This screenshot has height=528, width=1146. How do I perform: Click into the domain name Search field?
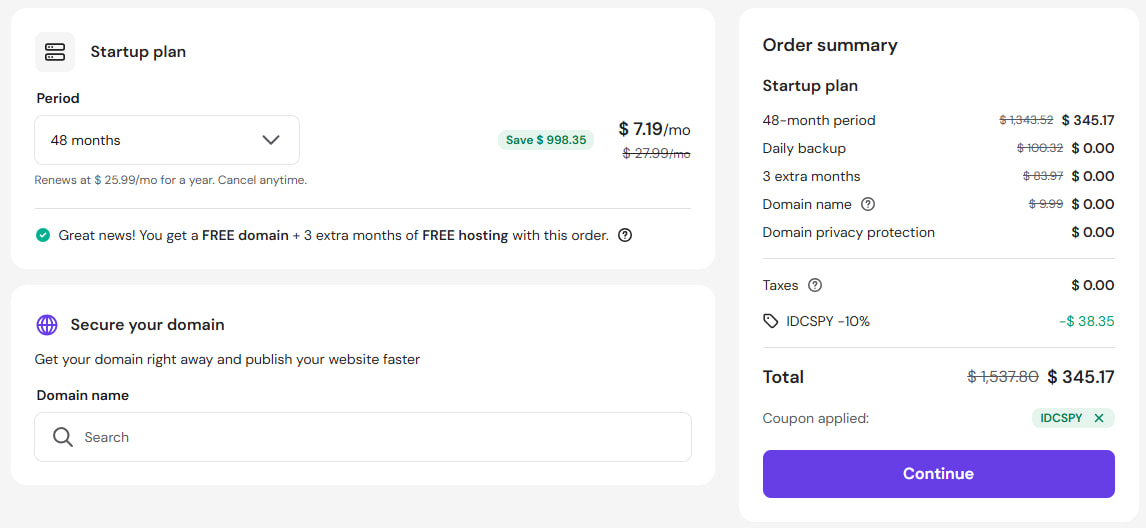(380, 437)
